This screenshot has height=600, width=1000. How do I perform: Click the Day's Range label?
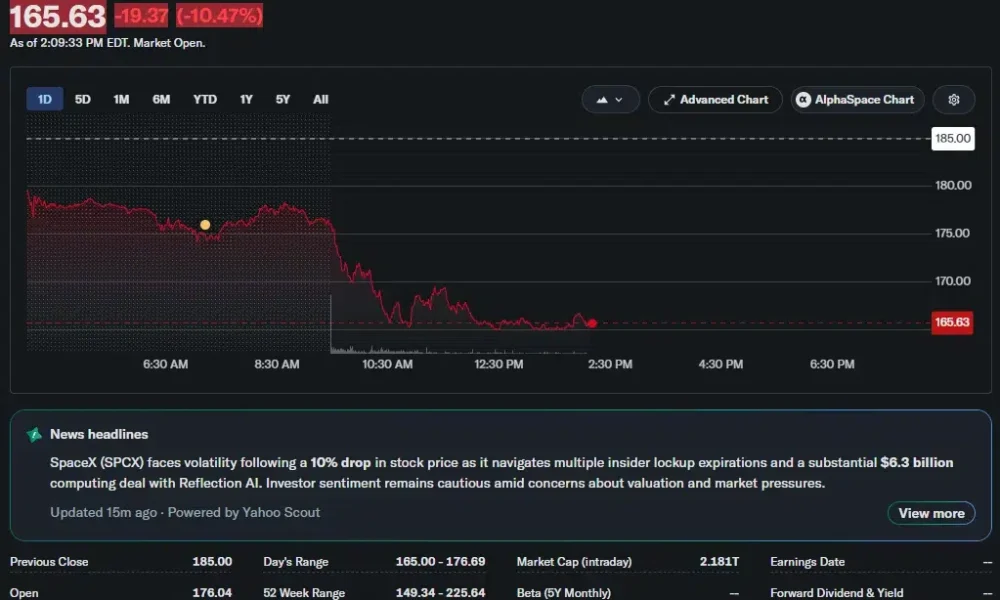[x=296, y=562]
